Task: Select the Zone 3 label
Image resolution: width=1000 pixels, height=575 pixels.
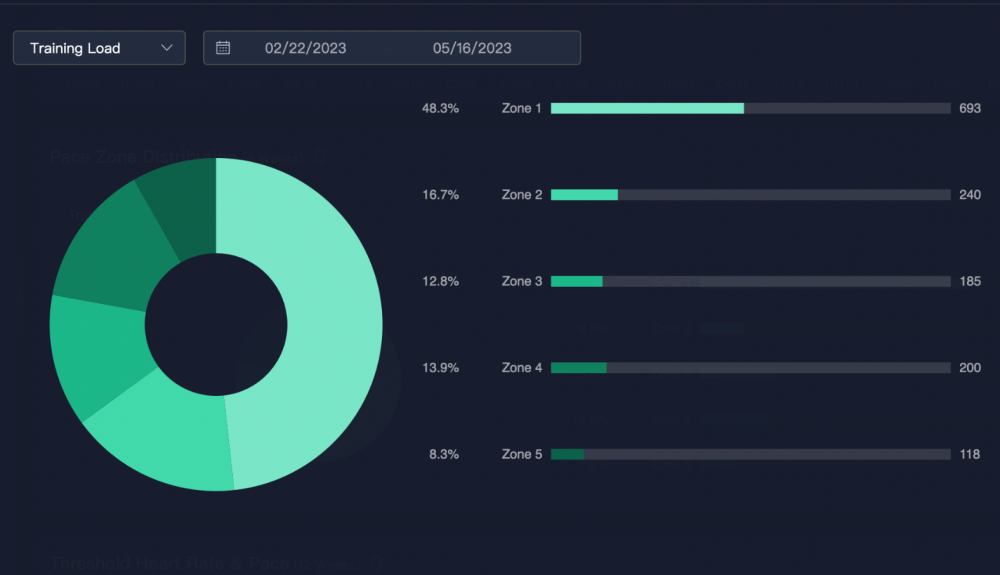Action: click(x=522, y=281)
